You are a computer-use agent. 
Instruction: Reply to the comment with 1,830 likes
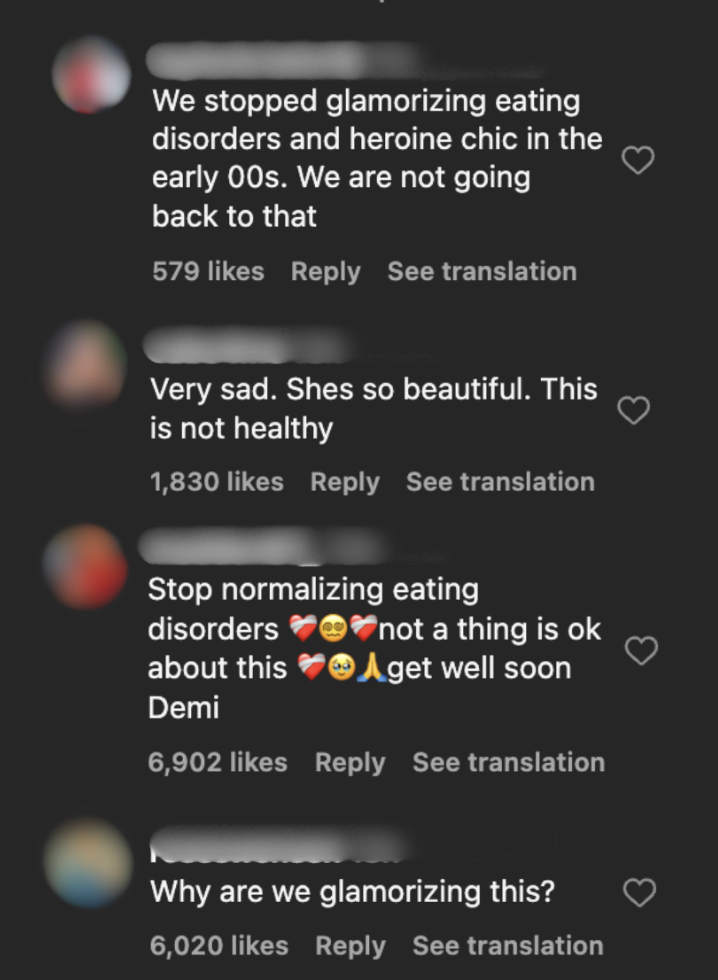pos(344,481)
